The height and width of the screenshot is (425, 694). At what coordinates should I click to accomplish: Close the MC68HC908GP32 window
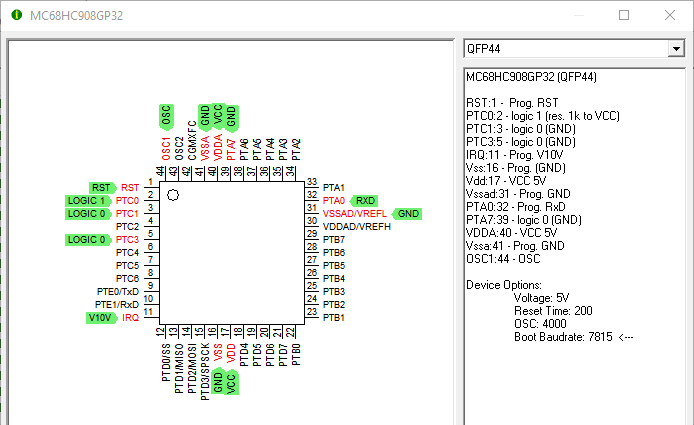click(x=670, y=15)
